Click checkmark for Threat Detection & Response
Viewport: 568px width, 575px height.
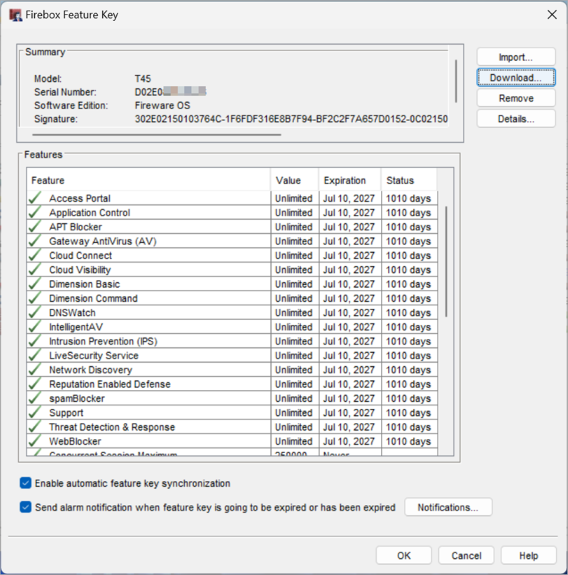click(35, 427)
